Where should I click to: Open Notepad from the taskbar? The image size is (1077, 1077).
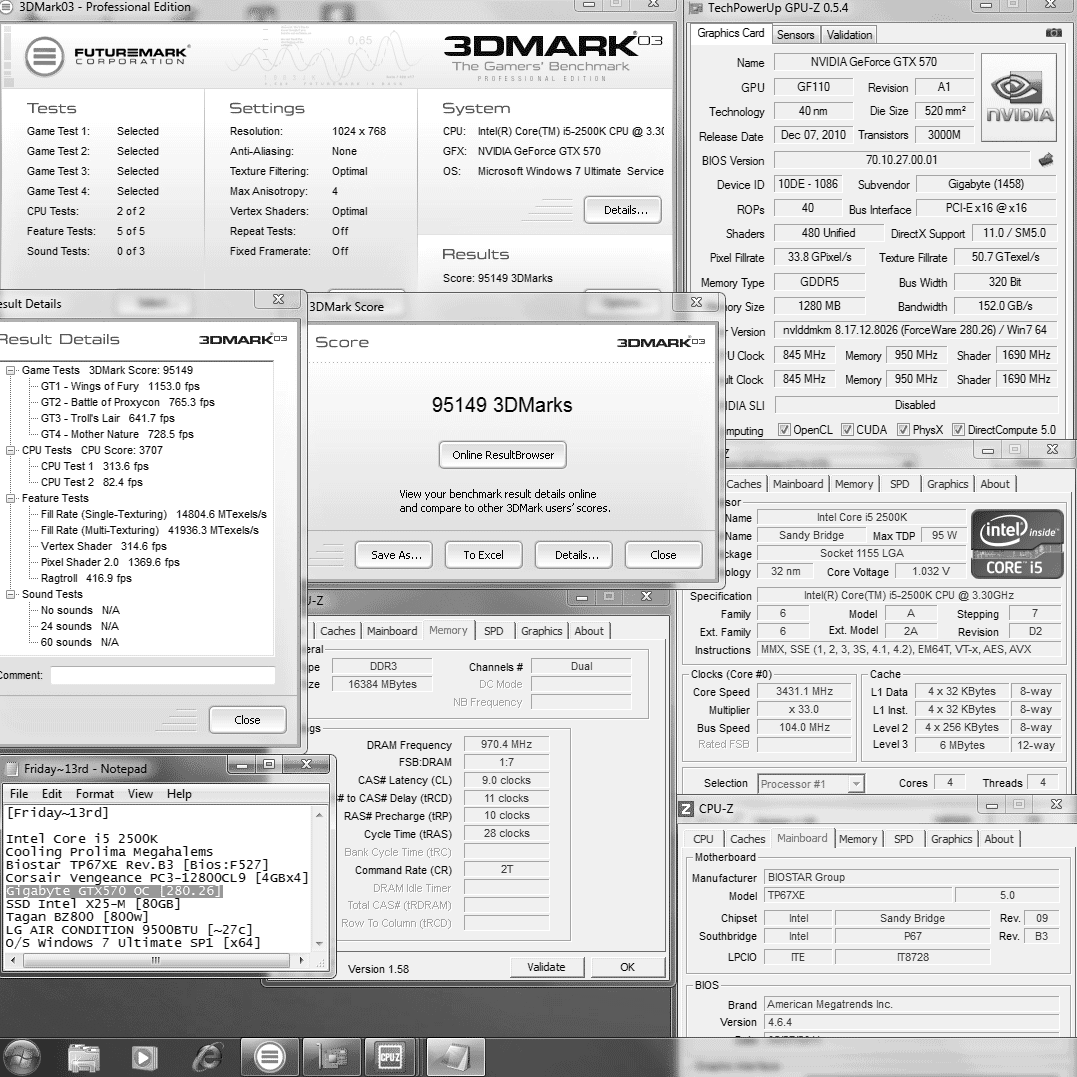pos(455,1056)
